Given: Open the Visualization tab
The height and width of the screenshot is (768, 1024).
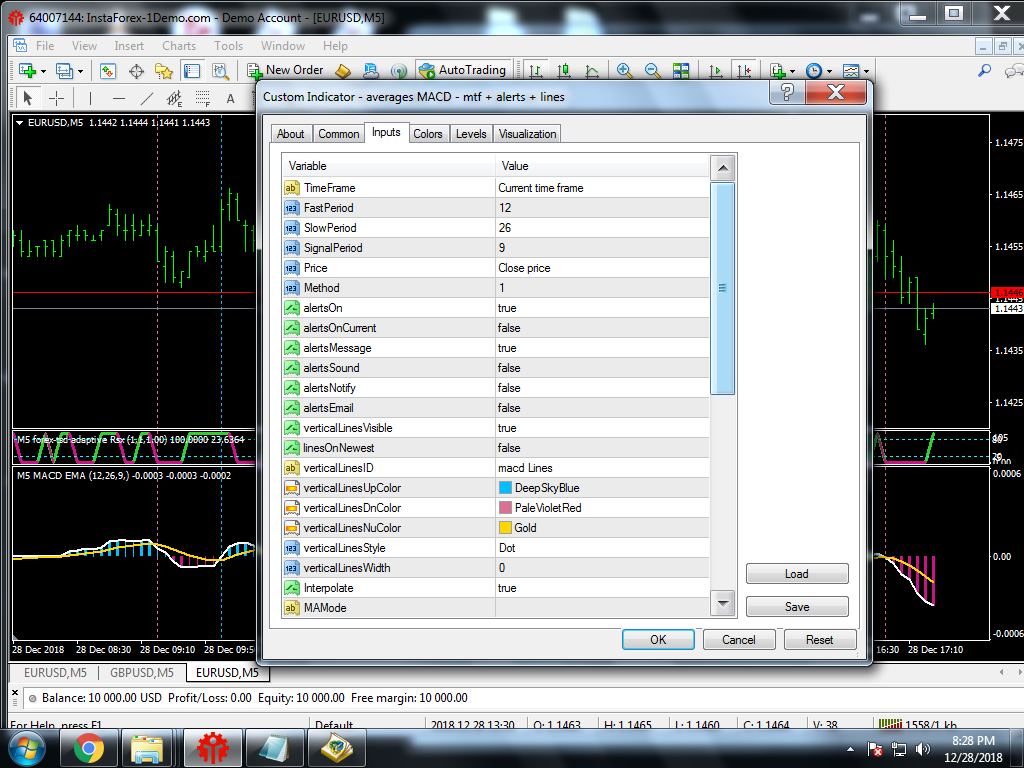Looking at the screenshot, I should [x=527, y=134].
